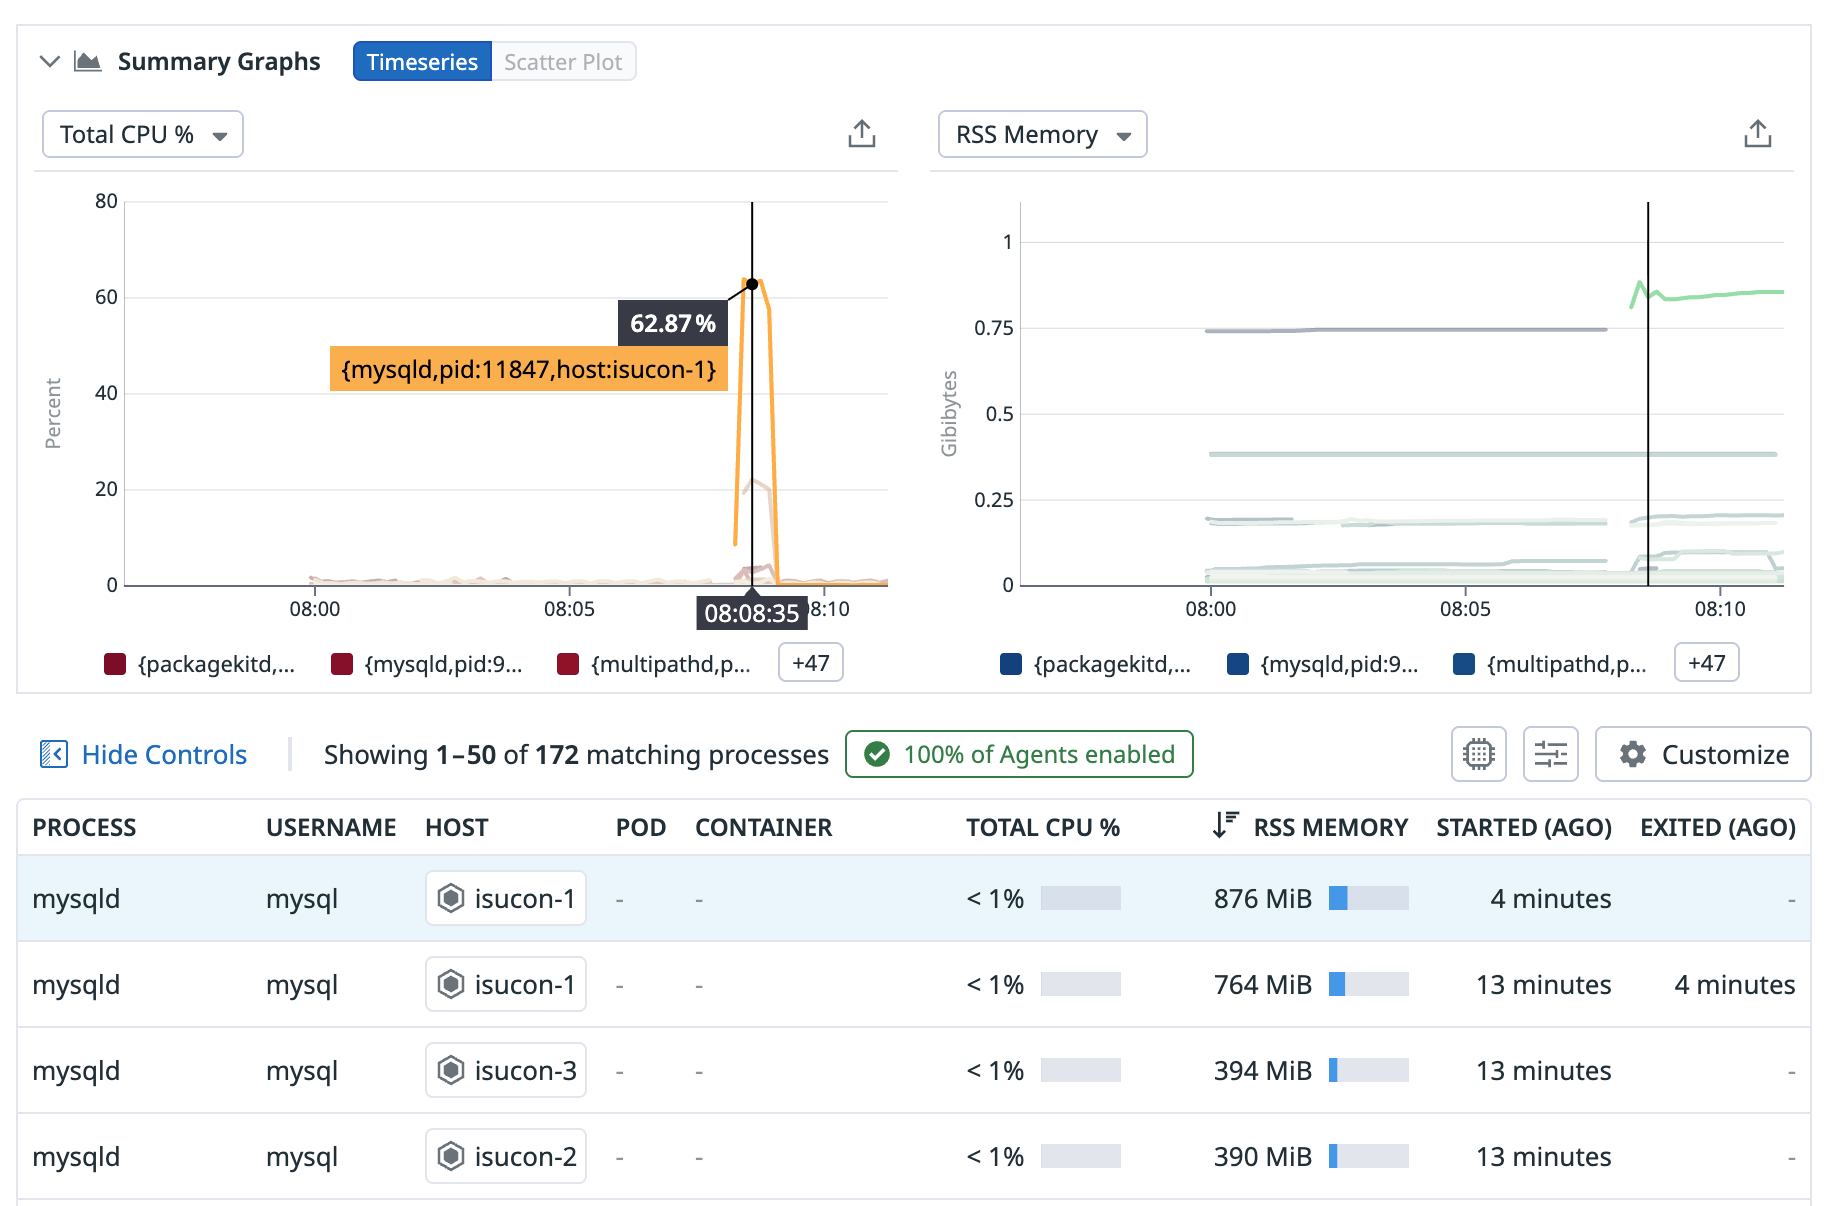
Task: Click the mysqld pid:9 red swatch in CPU legend
Action: [x=342, y=664]
